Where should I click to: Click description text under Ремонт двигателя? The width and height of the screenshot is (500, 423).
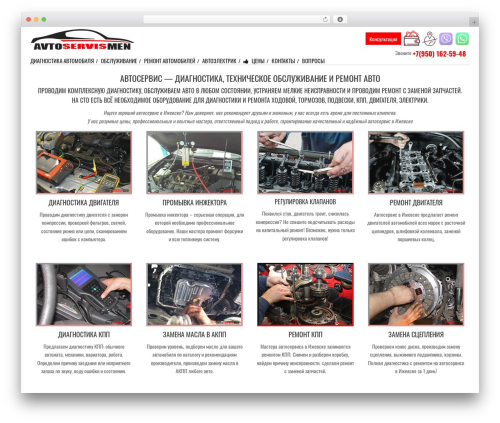coord(416,227)
